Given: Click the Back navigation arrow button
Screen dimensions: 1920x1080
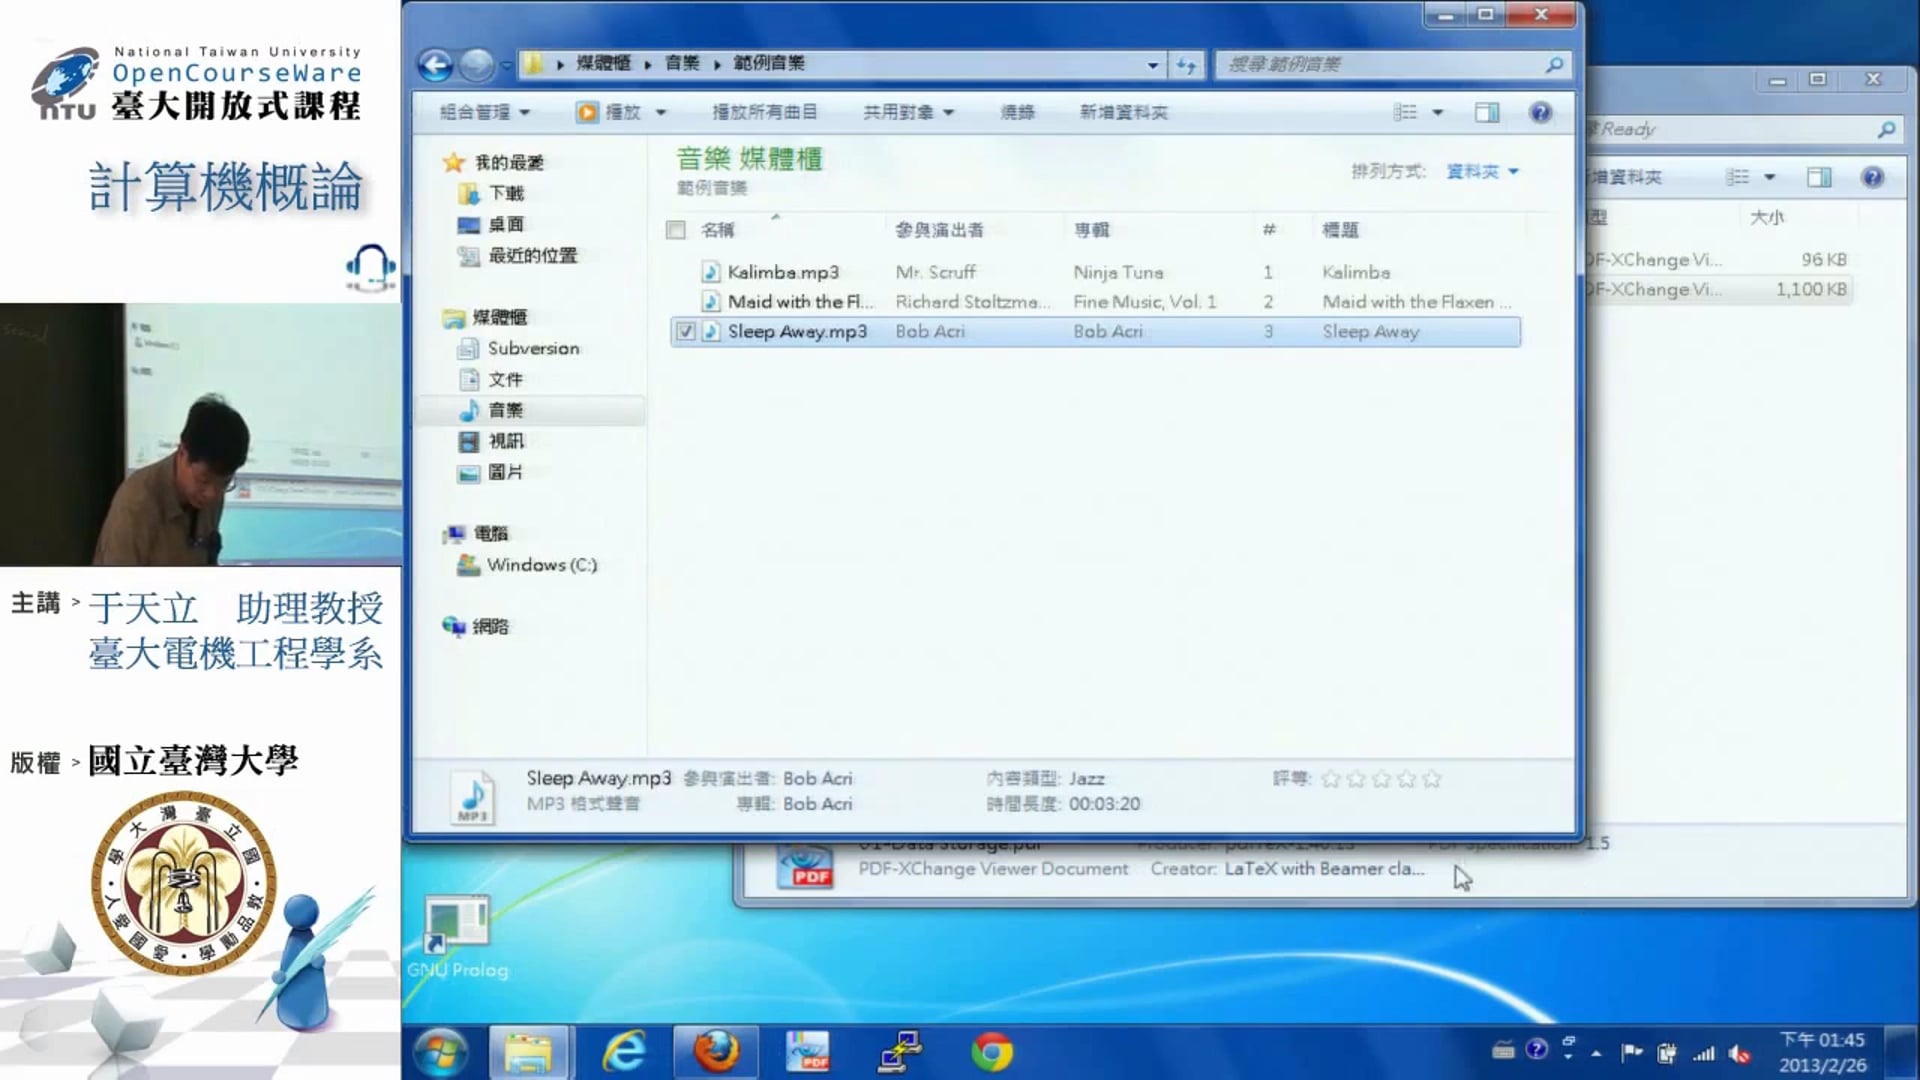Looking at the screenshot, I should 435,65.
